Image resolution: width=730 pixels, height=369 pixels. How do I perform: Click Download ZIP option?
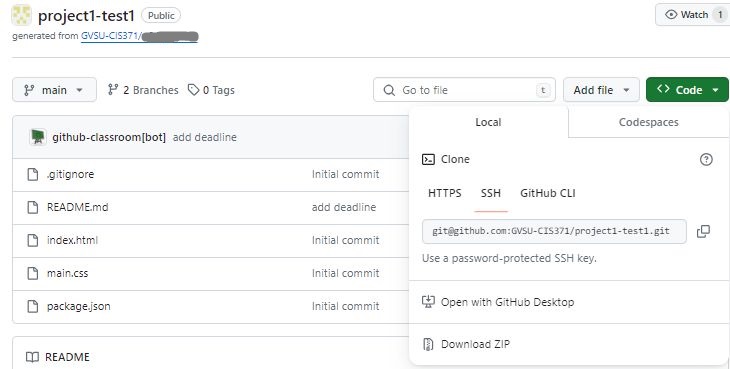pos(475,344)
